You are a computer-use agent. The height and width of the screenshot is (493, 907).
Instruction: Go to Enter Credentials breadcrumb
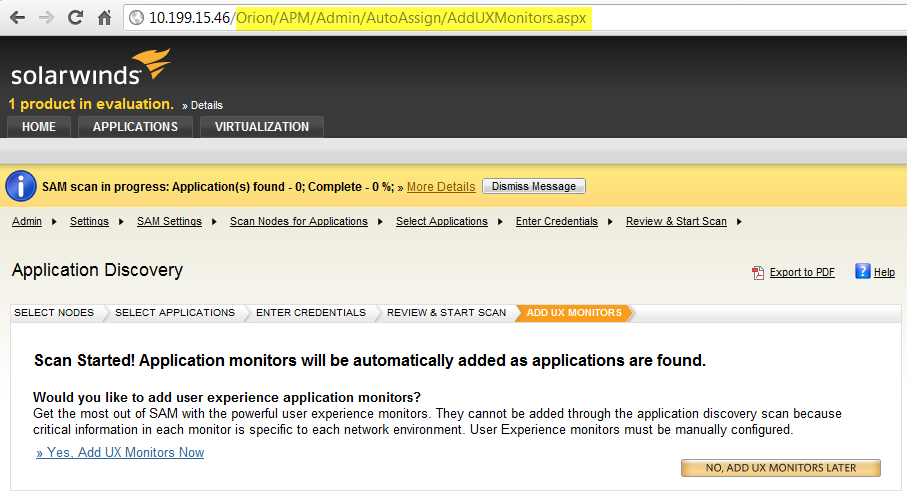pos(556,221)
